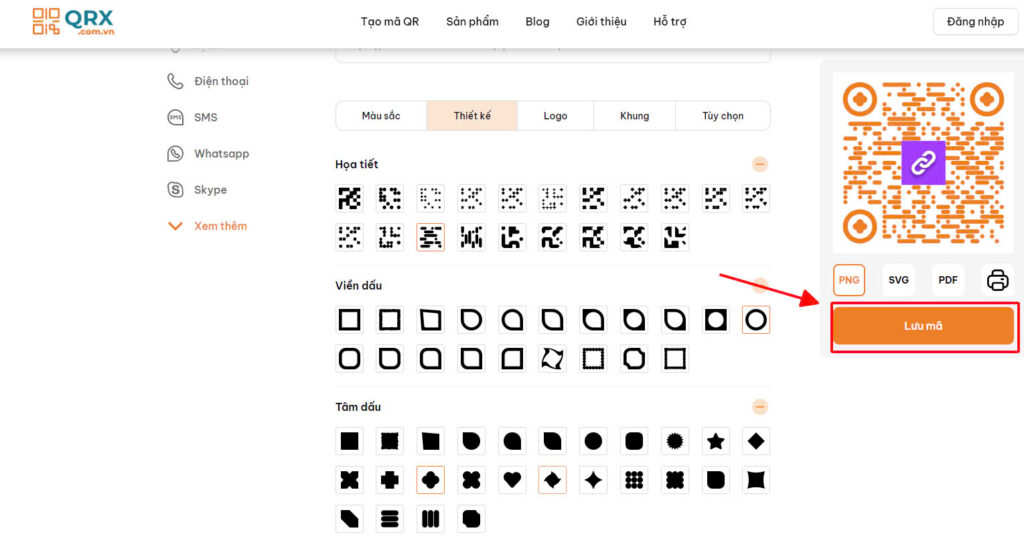Screen dimensions: 1024x555
Task: Collapse the Họa tiết section
Action: click(760, 164)
